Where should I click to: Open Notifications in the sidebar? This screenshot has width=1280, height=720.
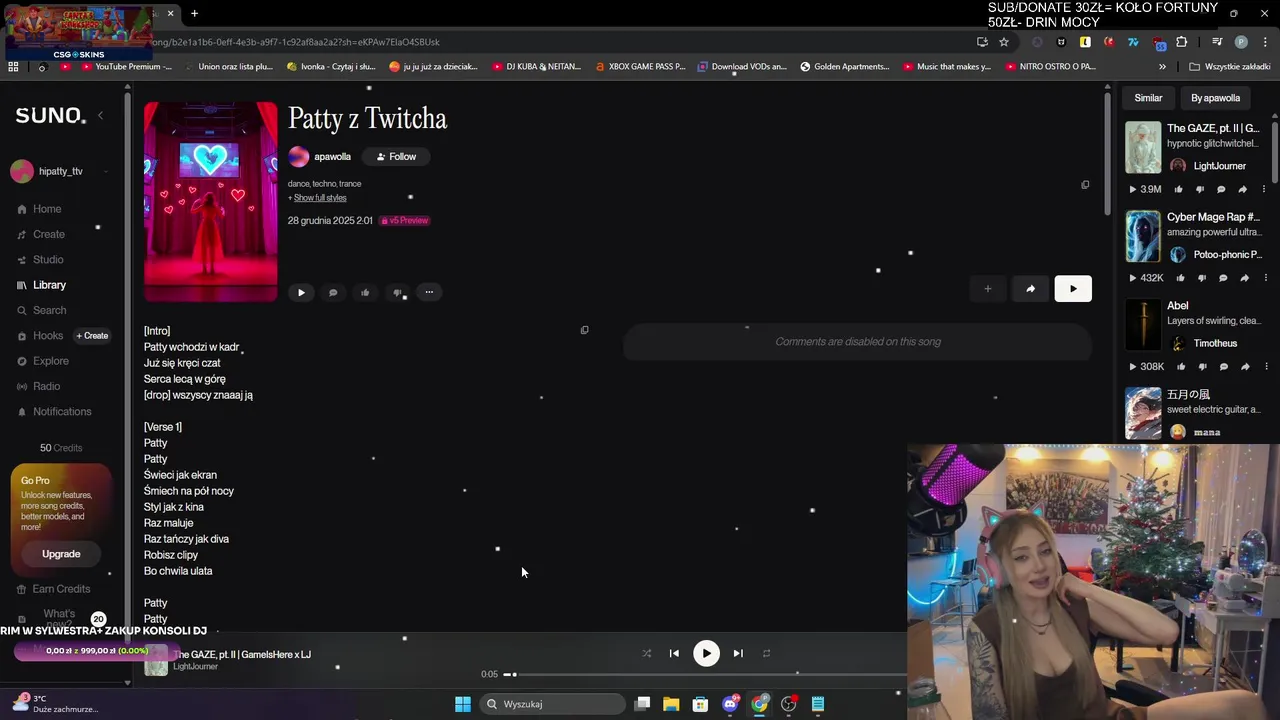pos(62,412)
